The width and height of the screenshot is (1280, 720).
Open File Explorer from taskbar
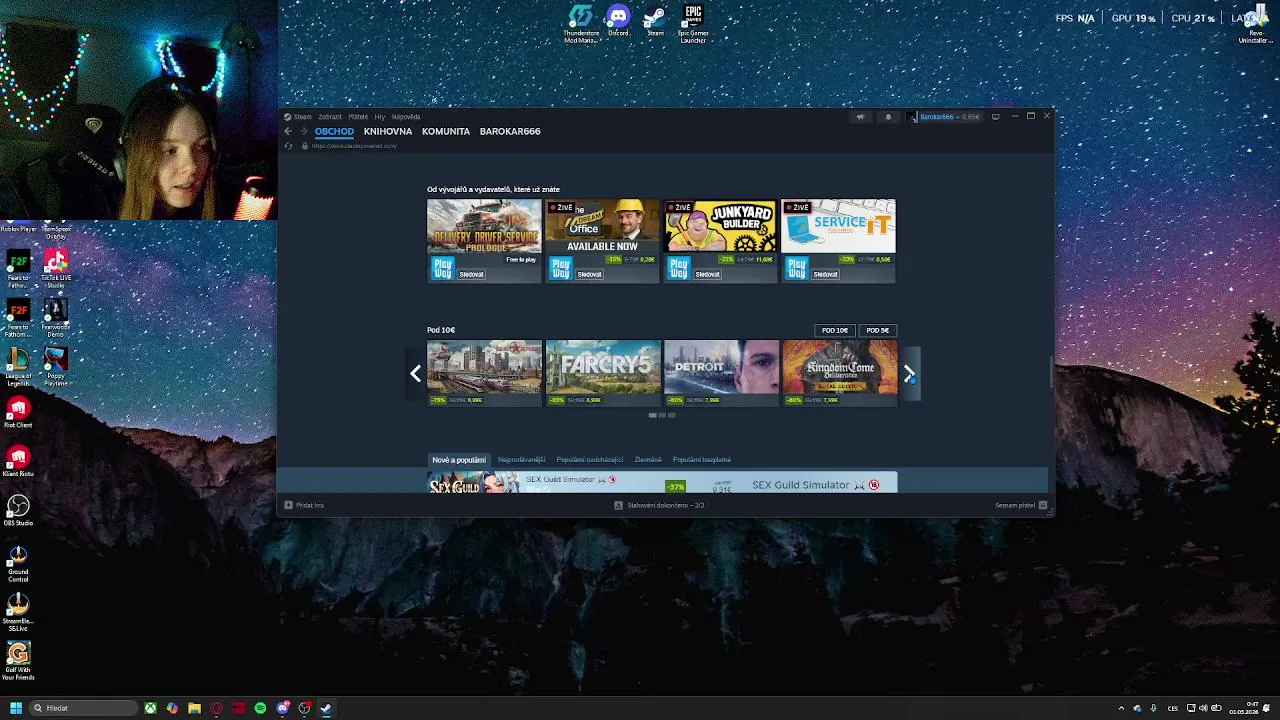(x=194, y=708)
